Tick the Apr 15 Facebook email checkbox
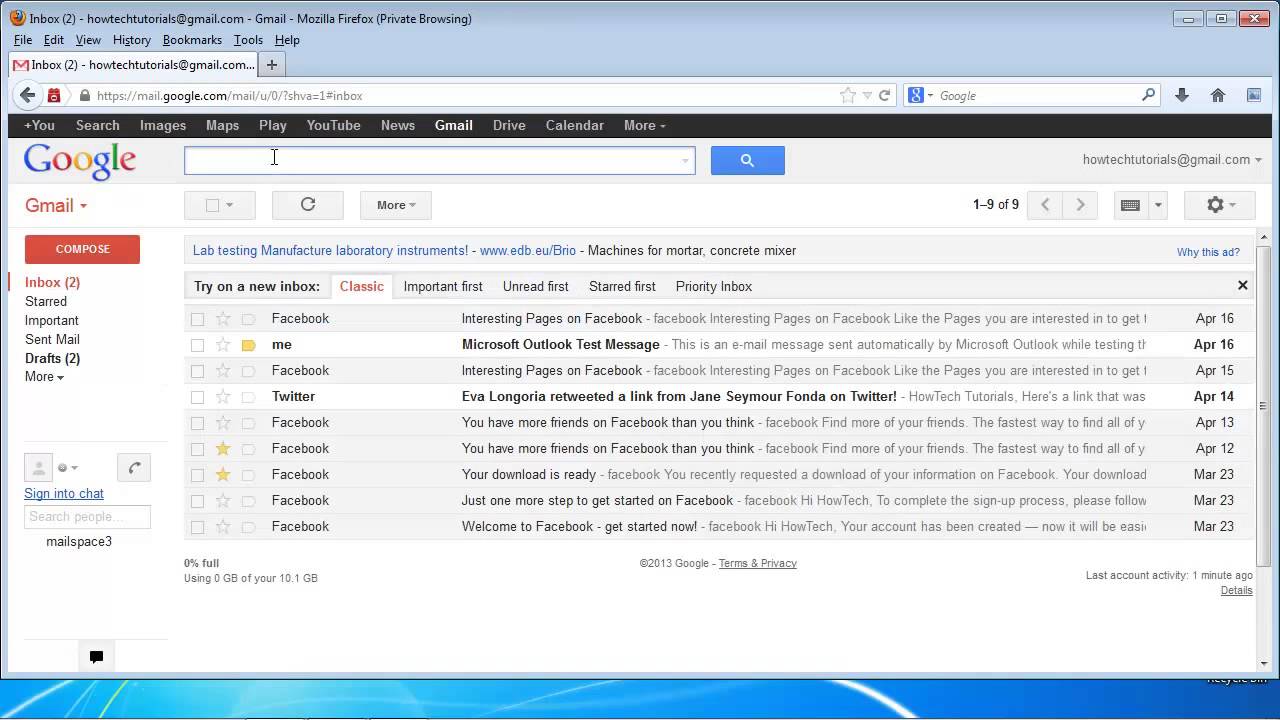The height and width of the screenshot is (720, 1280). (x=197, y=371)
